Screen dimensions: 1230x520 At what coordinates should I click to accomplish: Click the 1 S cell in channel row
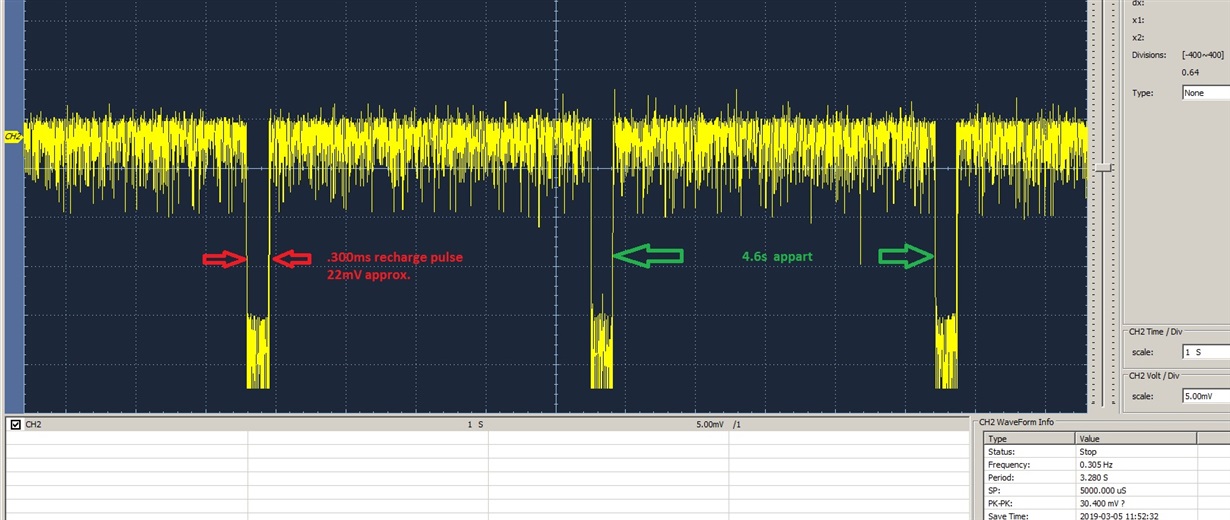475,425
